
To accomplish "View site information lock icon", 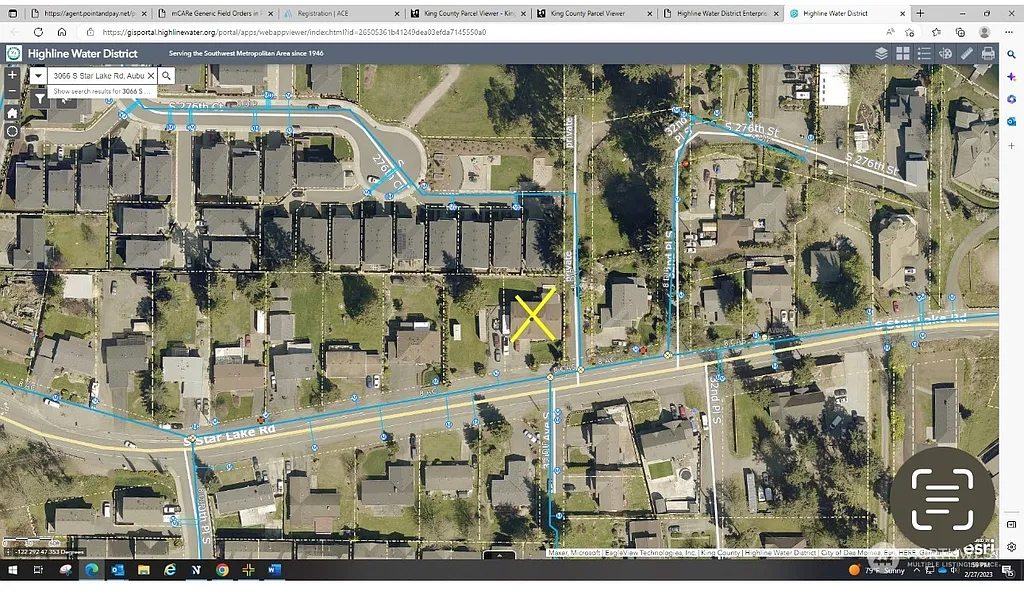I will 90,32.
